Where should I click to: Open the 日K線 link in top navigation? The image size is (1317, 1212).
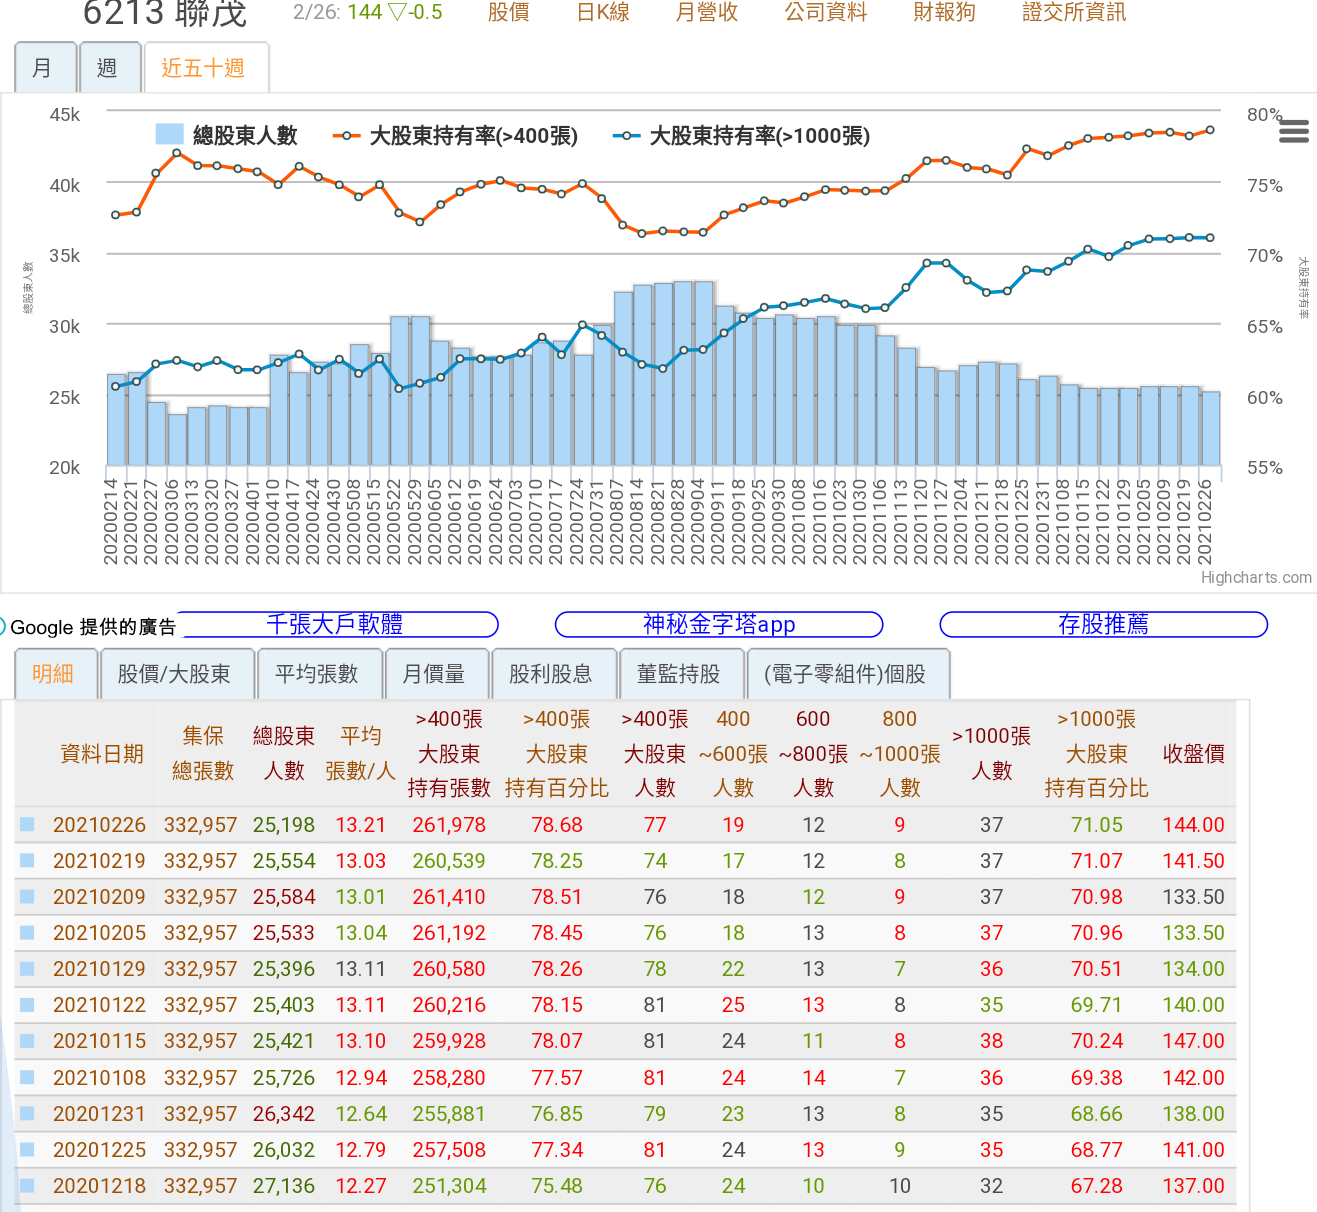pos(603,13)
